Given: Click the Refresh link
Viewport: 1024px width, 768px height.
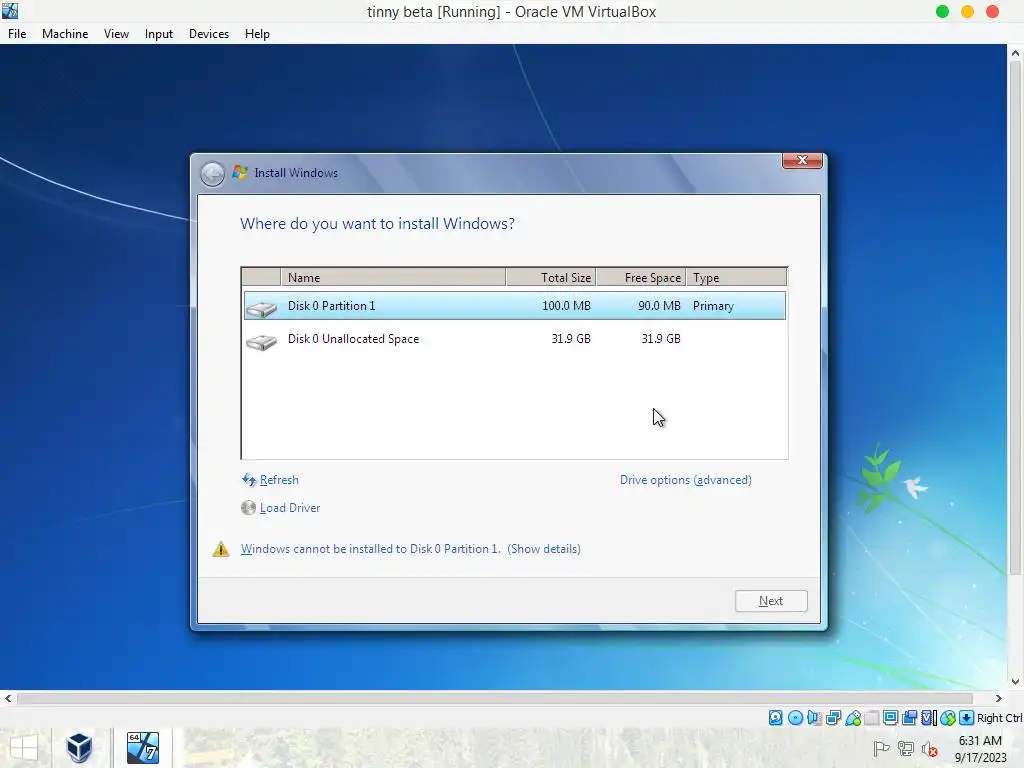Looking at the screenshot, I should (279, 480).
